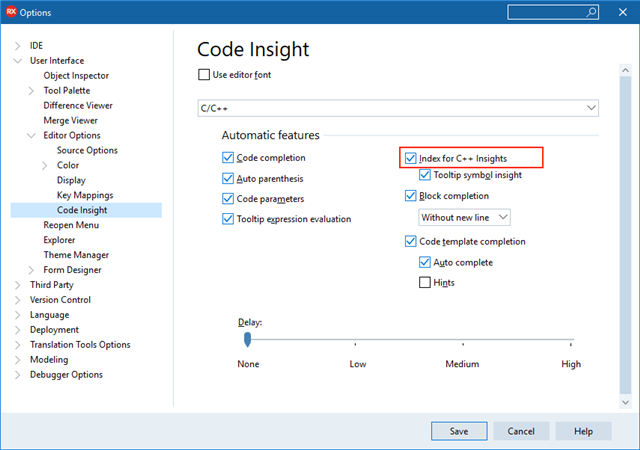Open the Theme Manager page
The width and height of the screenshot is (640, 450).
point(76,255)
